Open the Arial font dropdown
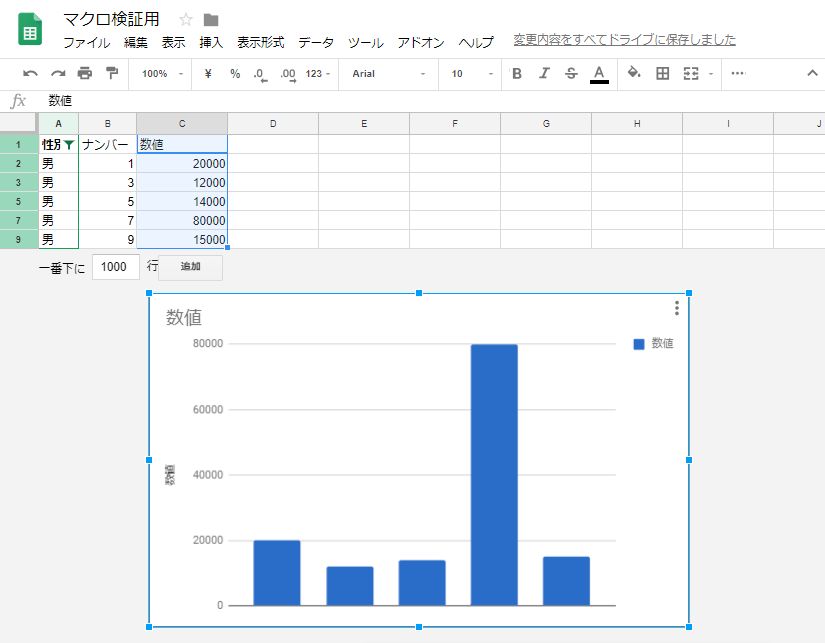Viewport: 825px width, 643px height. coord(388,73)
